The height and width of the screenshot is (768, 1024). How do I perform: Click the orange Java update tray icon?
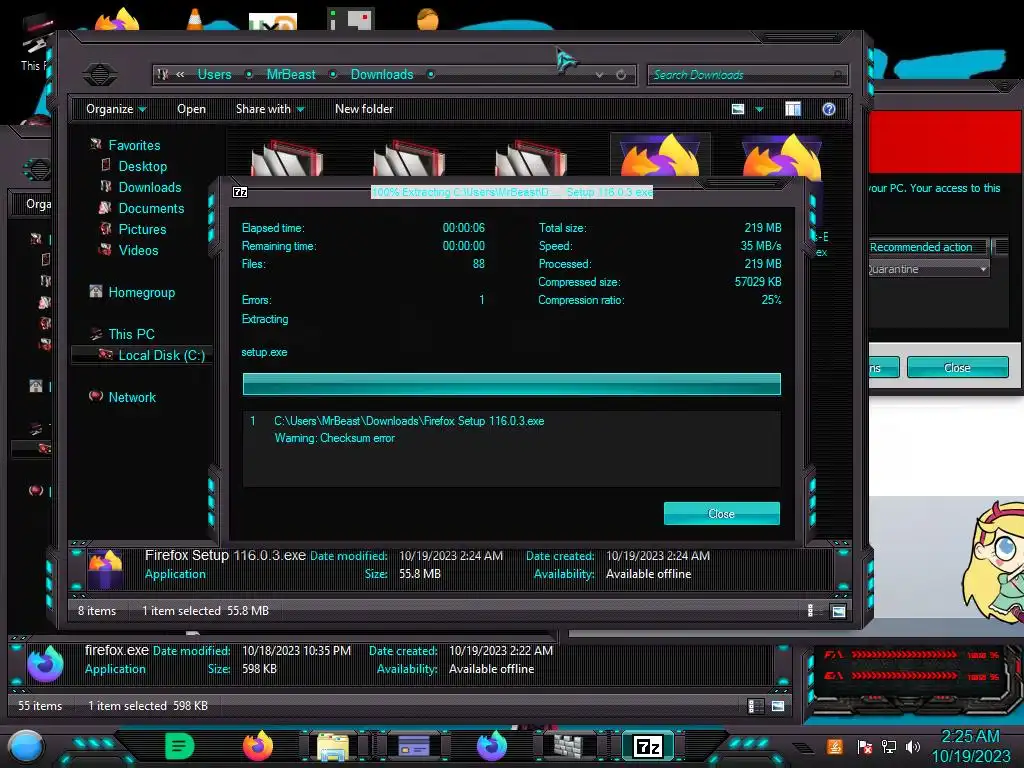coord(835,746)
